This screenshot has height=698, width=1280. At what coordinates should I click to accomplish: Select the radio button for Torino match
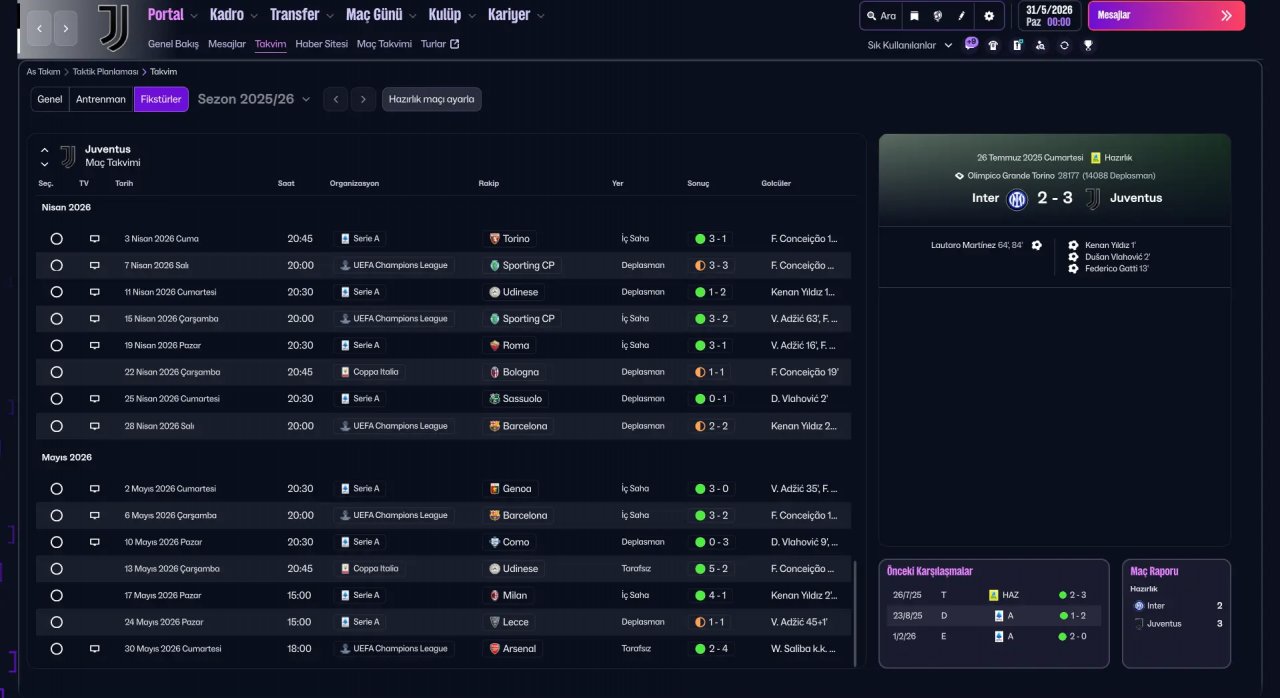click(x=56, y=239)
